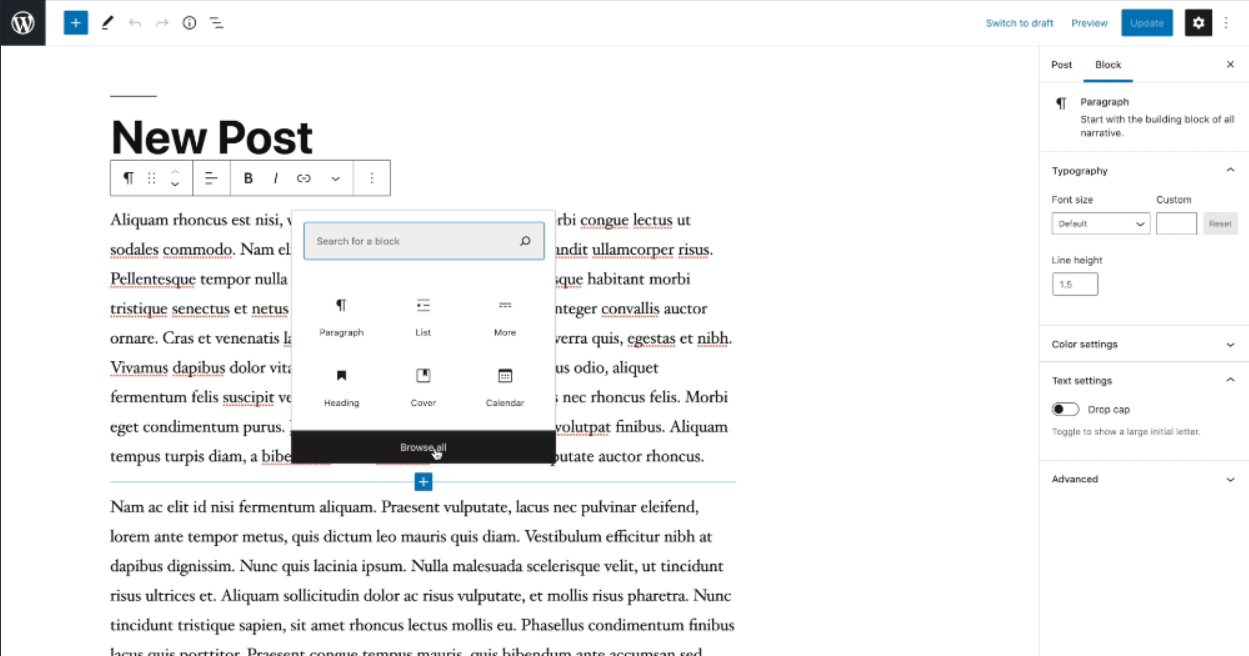Move block down with arrow
Viewport: 1249px width, 656px height.
(175, 185)
